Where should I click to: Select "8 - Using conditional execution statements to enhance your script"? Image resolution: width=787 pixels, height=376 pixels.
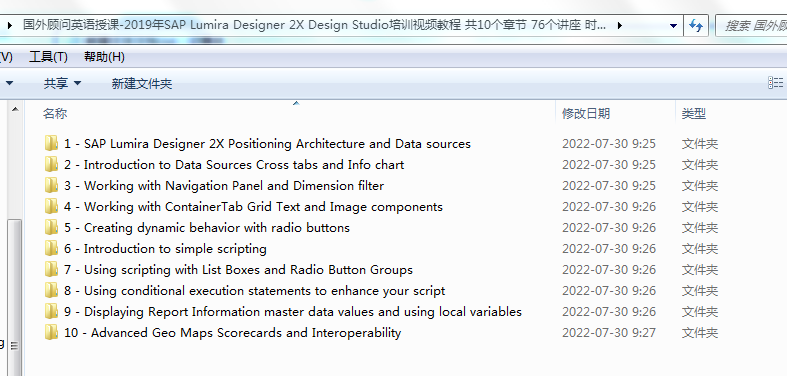point(254,291)
